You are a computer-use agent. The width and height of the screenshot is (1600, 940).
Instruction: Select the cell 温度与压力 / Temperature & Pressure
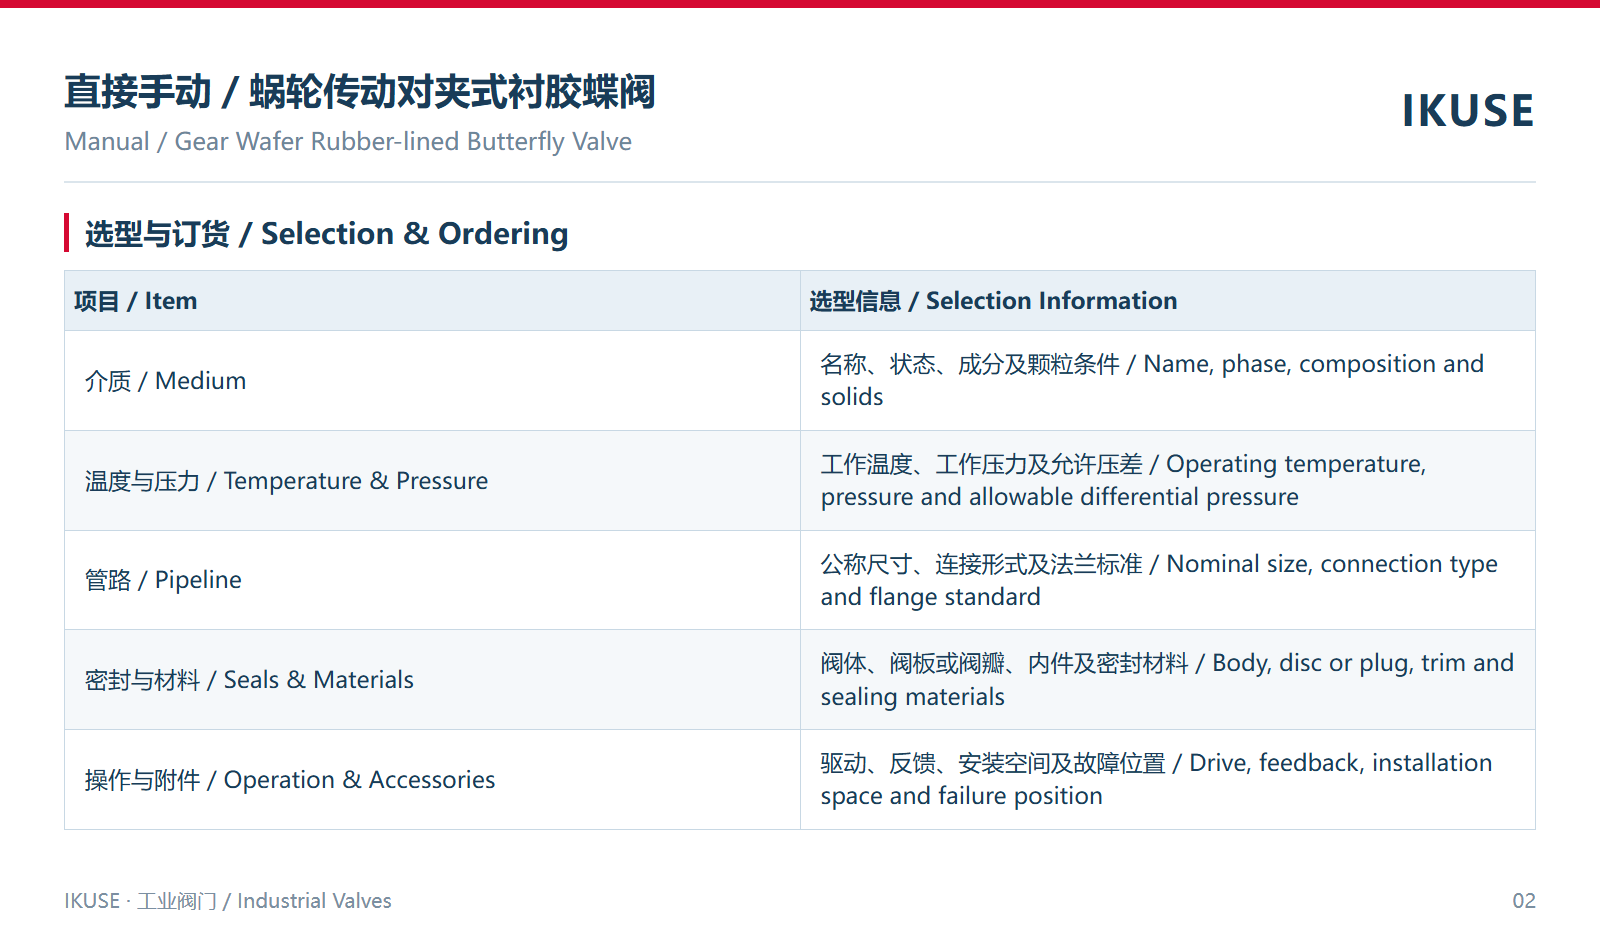pos(432,481)
